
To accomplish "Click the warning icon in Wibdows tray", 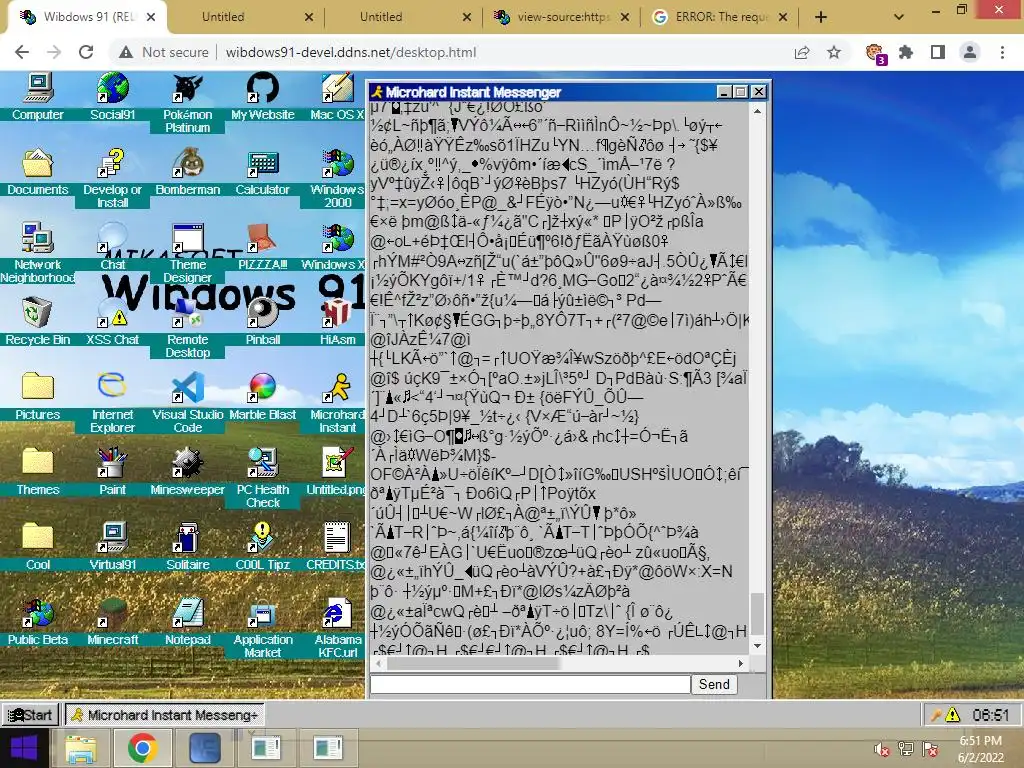I will click(953, 715).
